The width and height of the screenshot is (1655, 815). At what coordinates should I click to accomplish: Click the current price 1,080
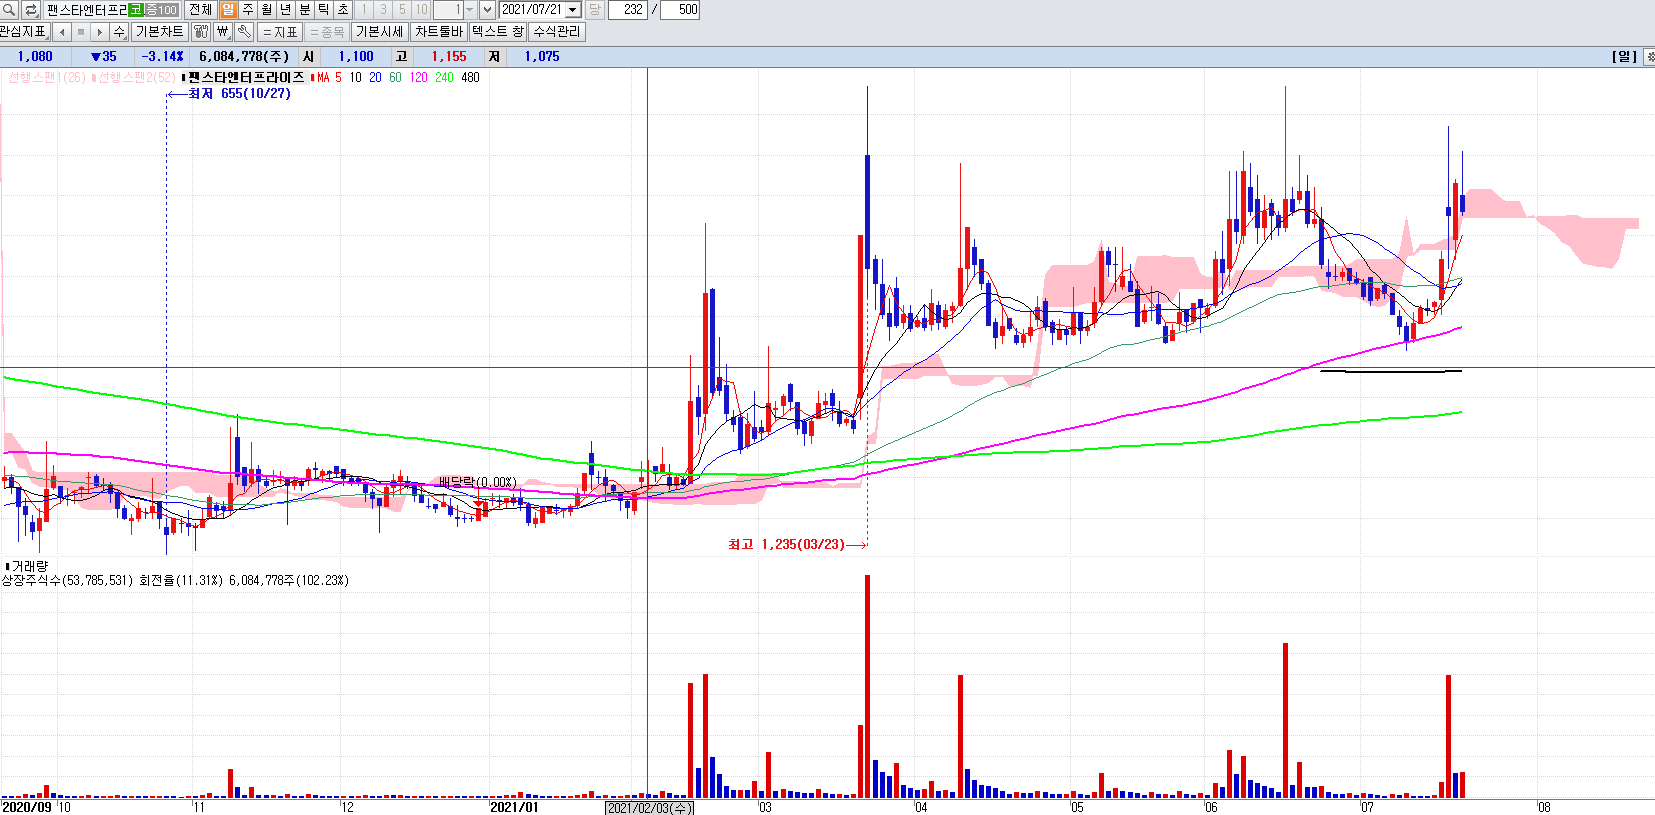pyautogui.click(x=35, y=57)
